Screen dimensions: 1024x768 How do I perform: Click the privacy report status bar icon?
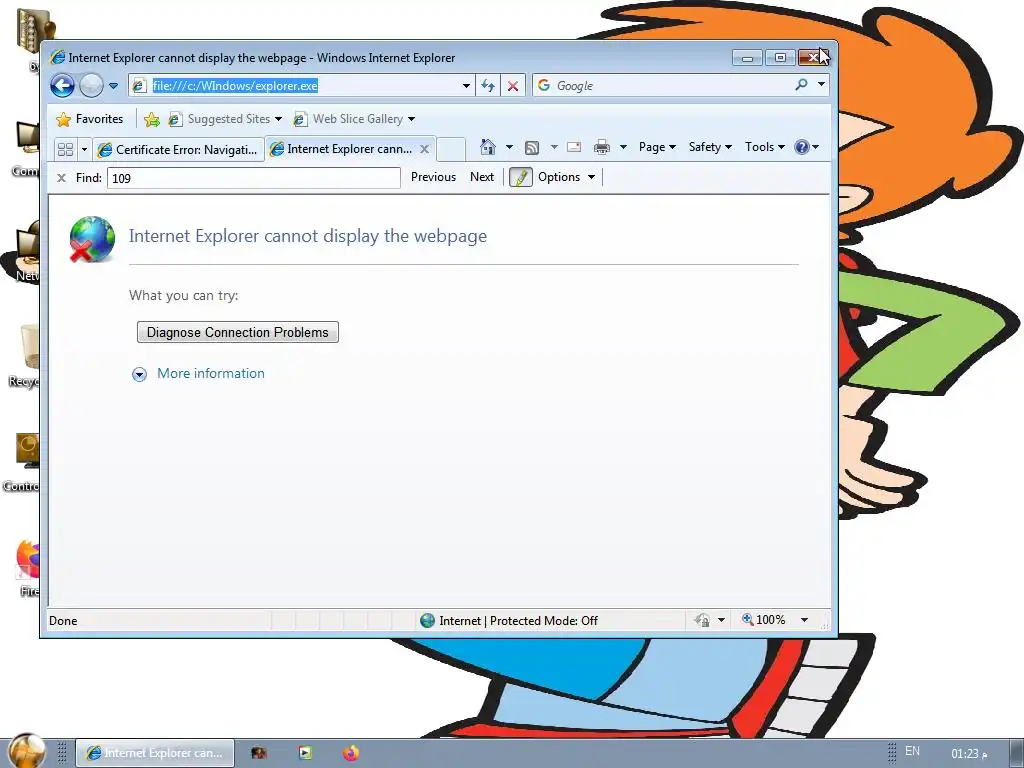(x=703, y=620)
